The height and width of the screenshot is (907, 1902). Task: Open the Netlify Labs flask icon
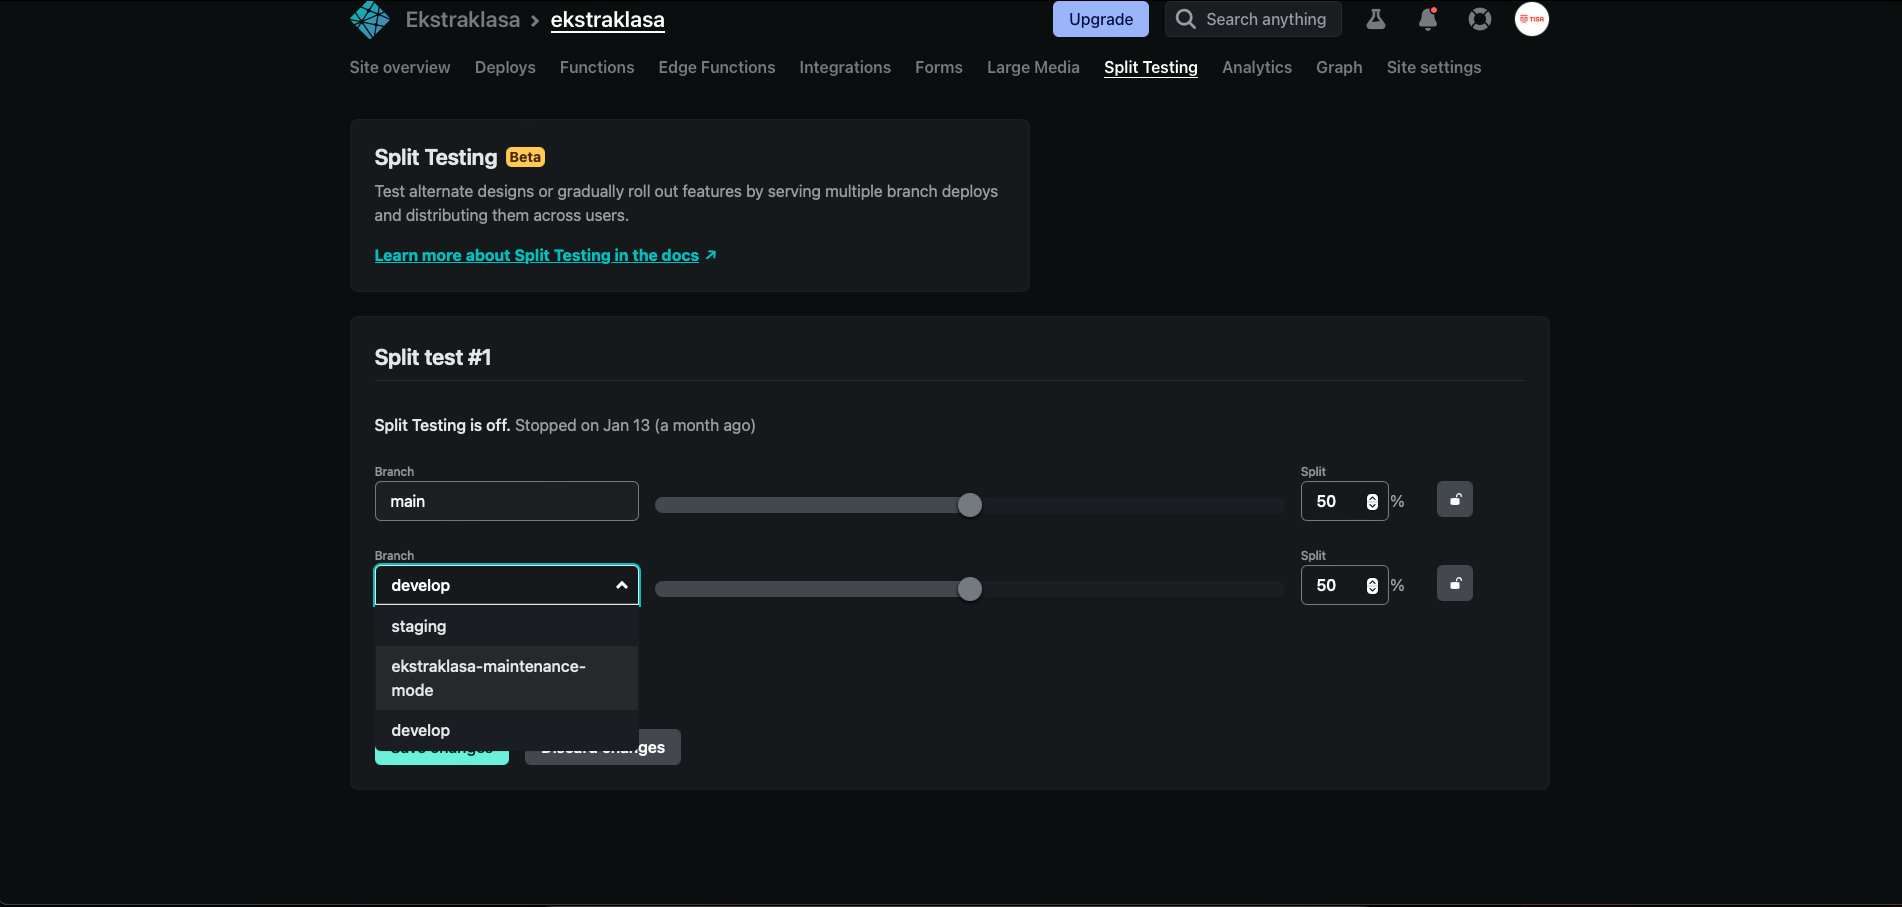[x=1376, y=19]
